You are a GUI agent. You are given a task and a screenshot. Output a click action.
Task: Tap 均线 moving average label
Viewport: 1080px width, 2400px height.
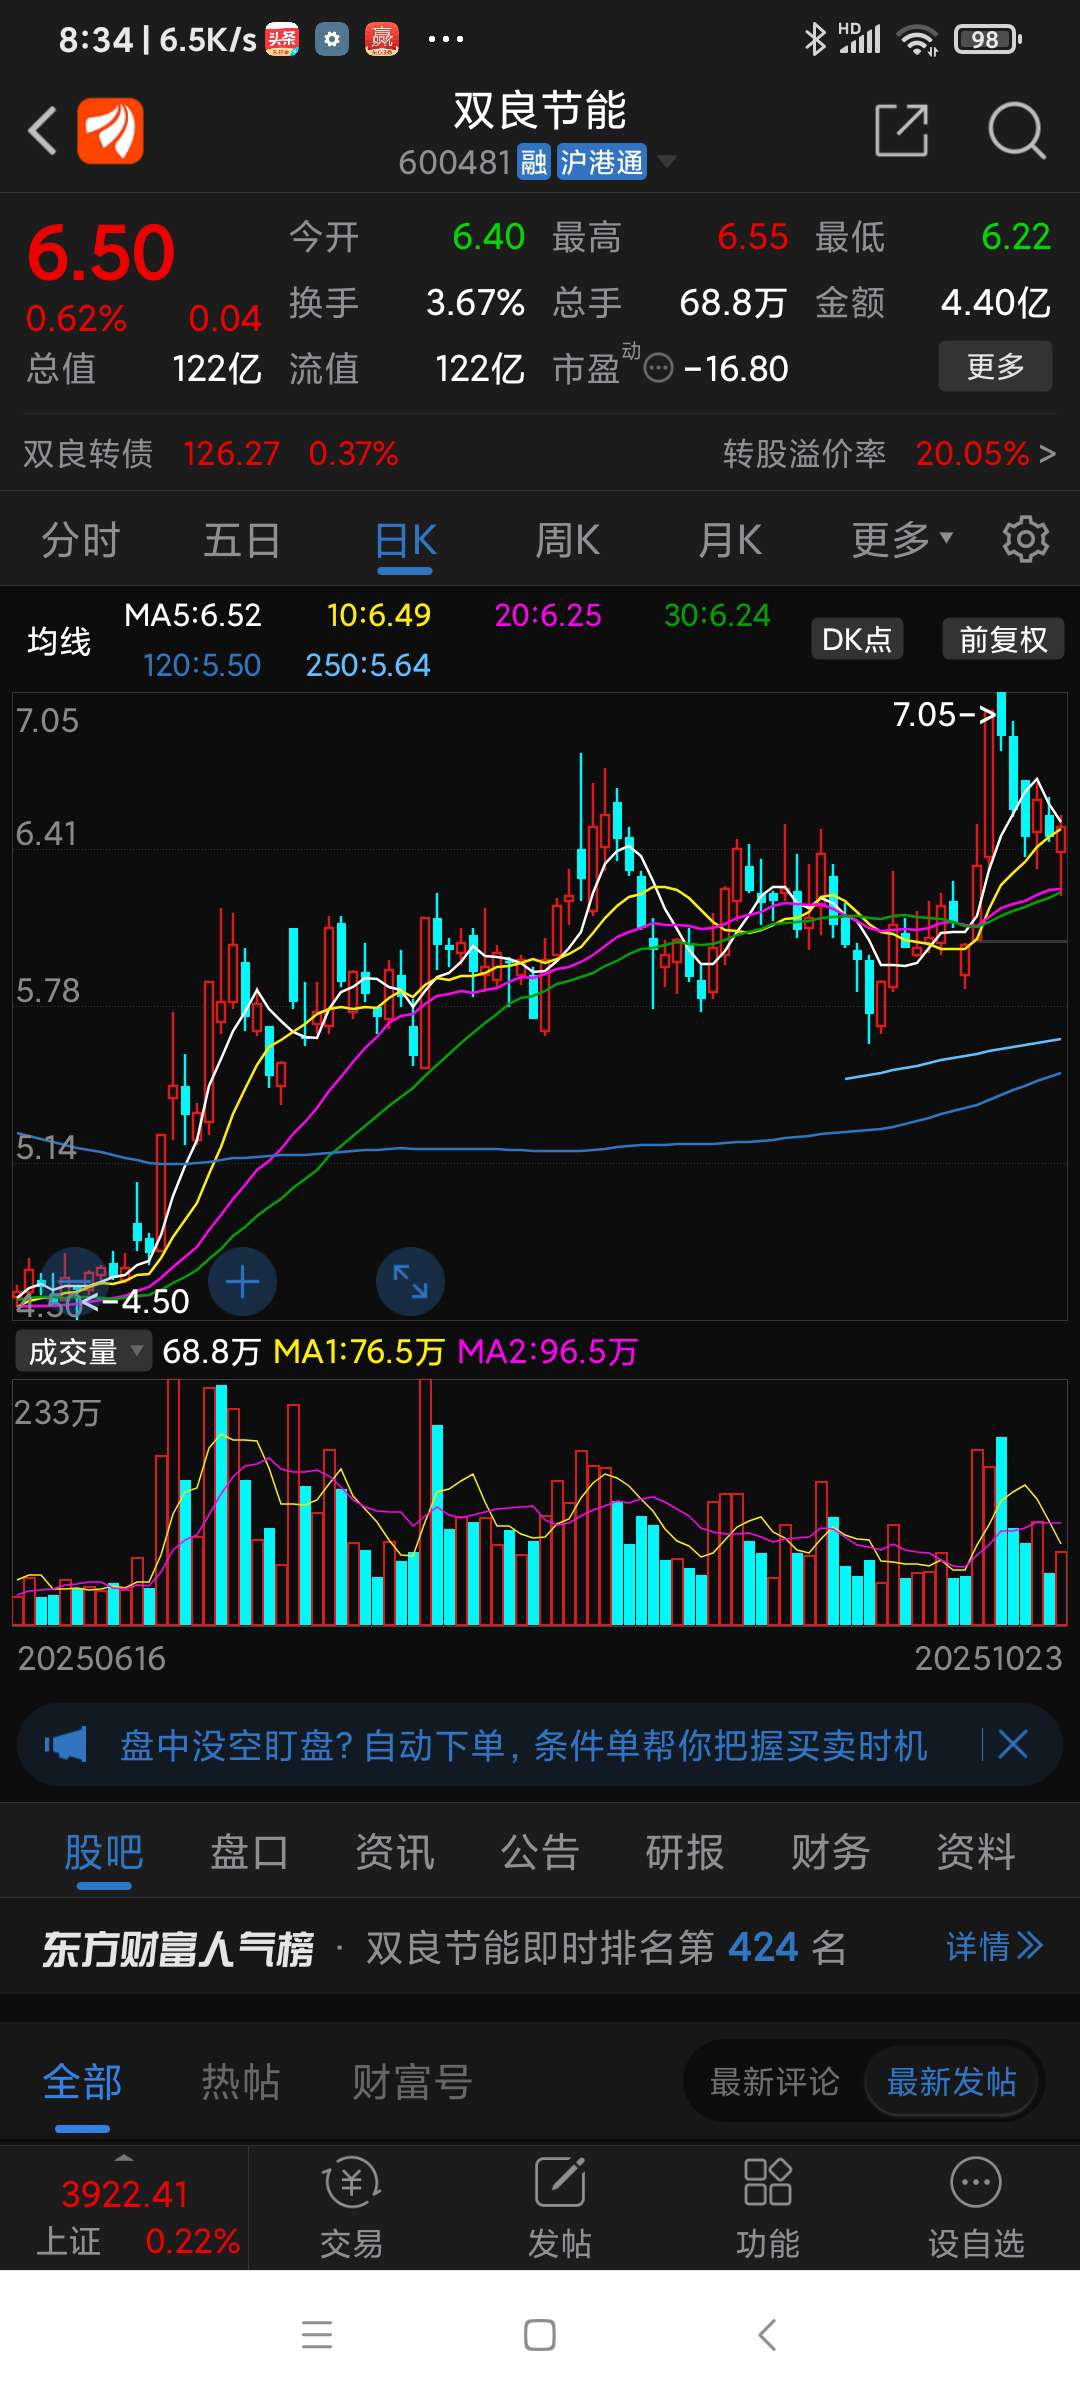pyautogui.click(x=59, y=640)
